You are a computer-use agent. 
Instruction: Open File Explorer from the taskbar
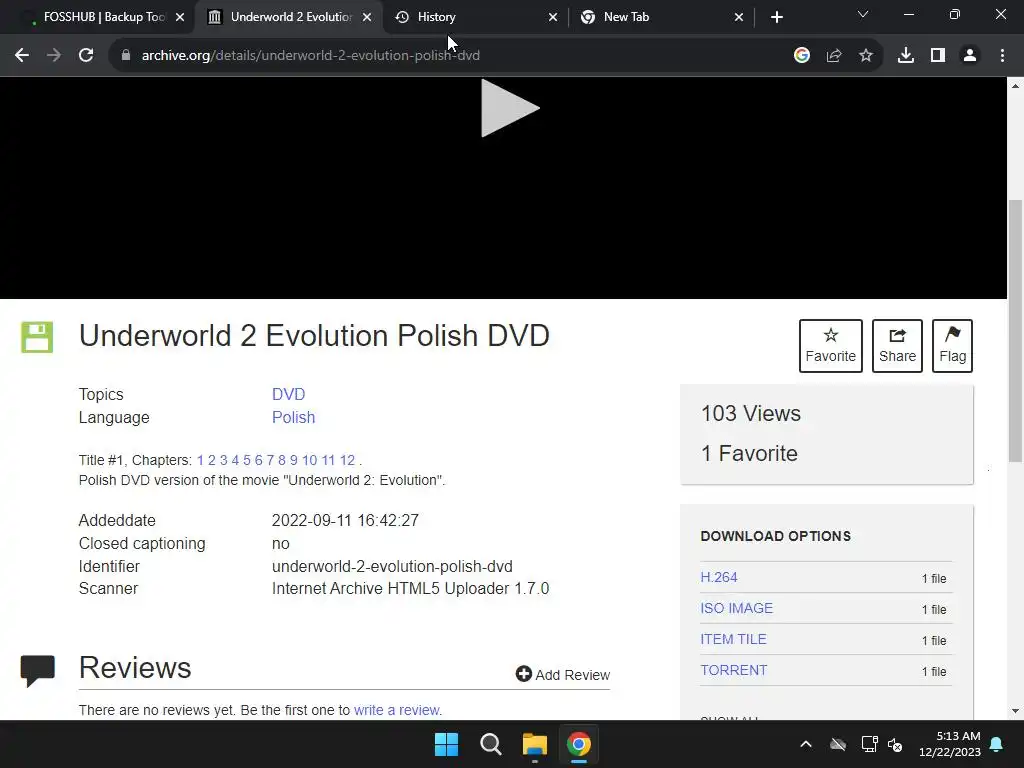534,744
